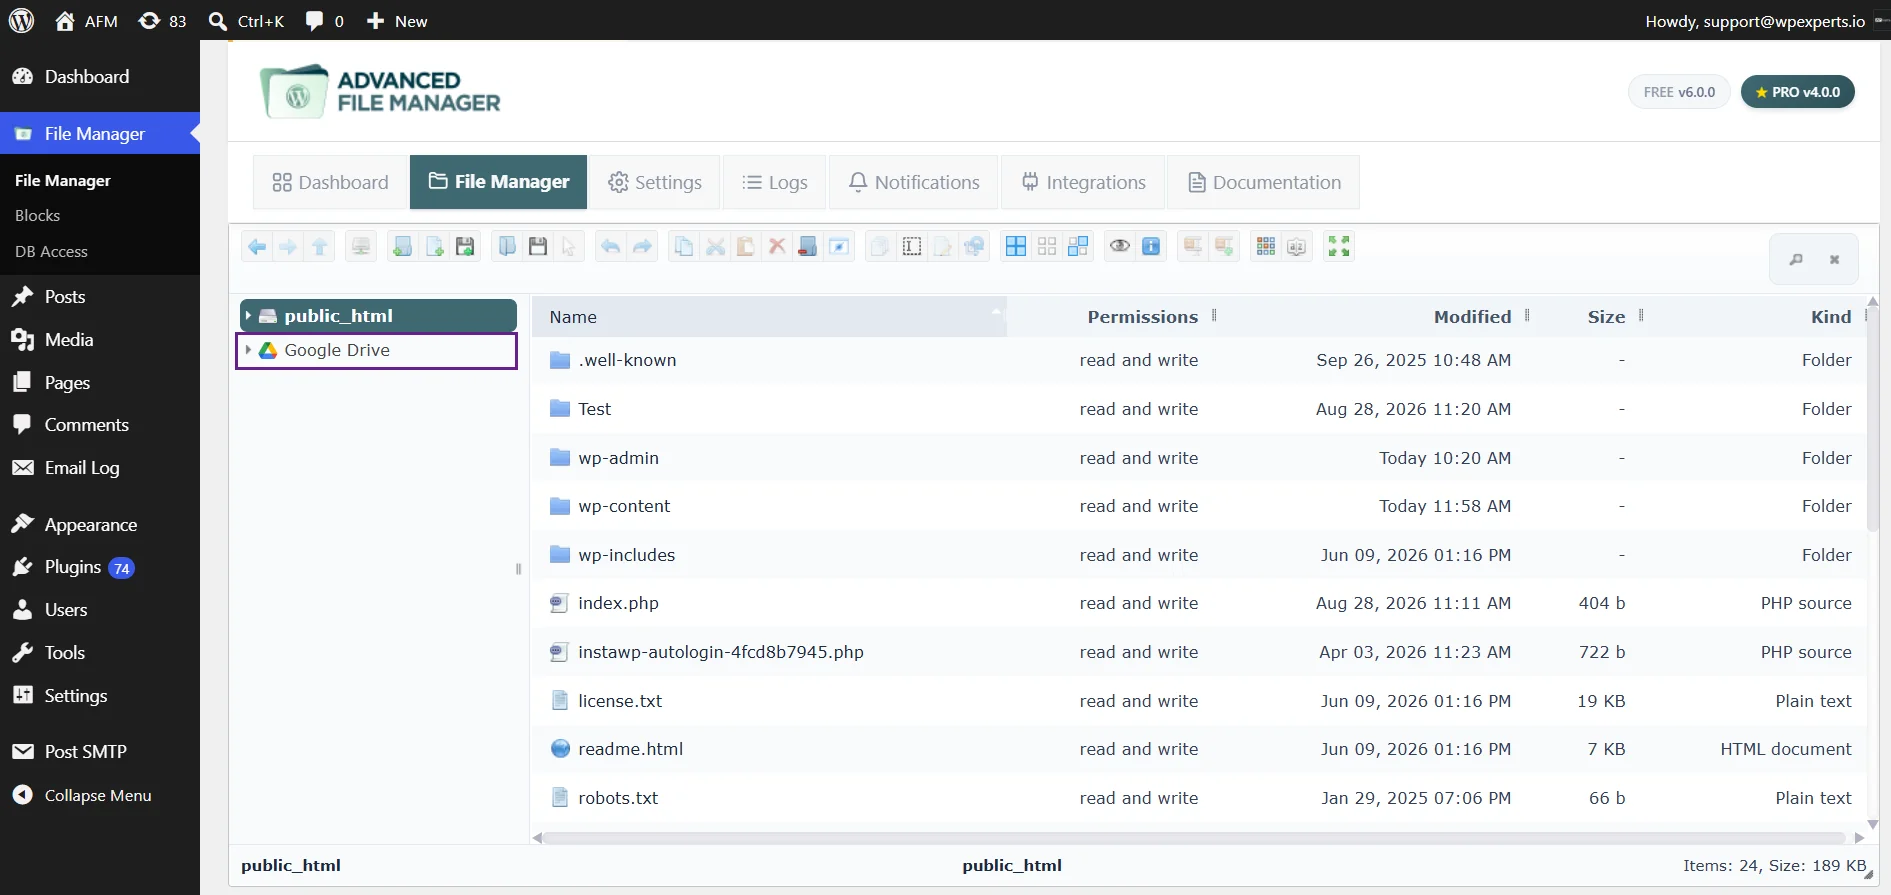Open the New menu in admin bar
The image size is (1891, 895).
pyautogui.click(x=397, y=21)
